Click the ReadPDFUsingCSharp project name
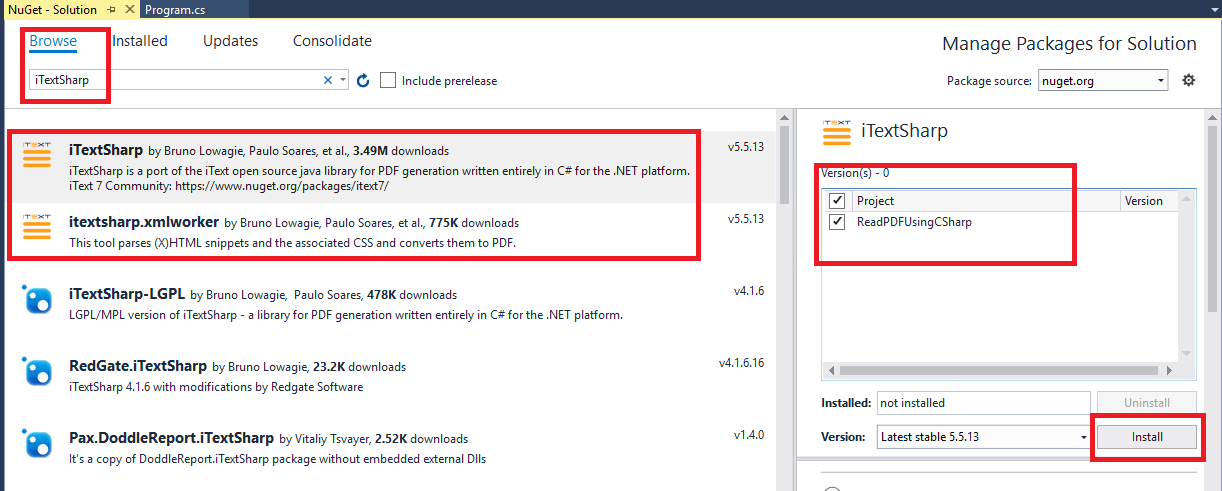The image size is (1222, 491). pyautogui.click(x=914, y=222)
